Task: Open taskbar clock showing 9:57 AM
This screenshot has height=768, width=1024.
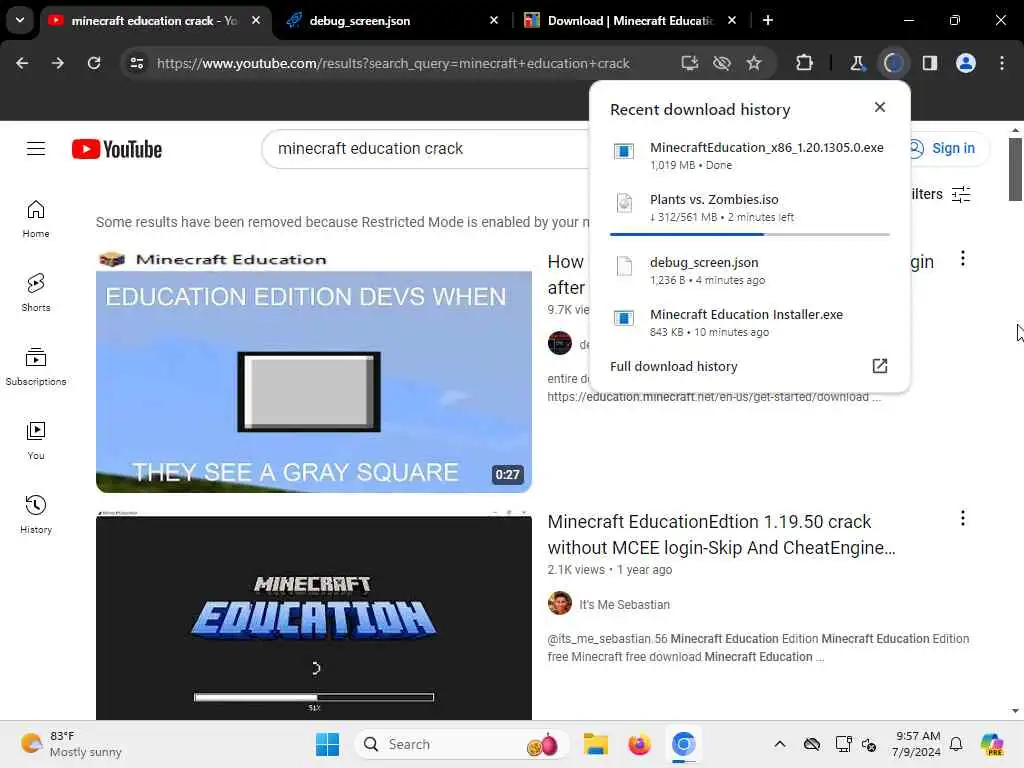Action: point(916,744)
